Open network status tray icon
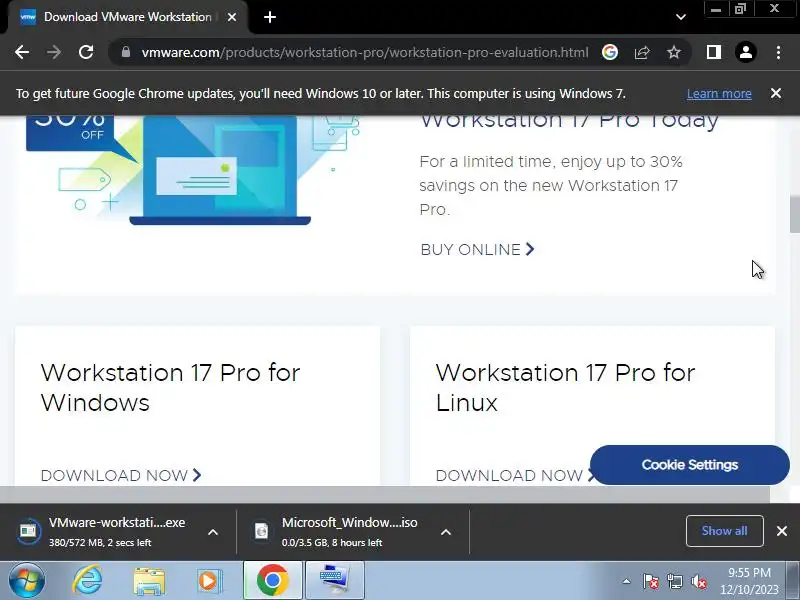The image size is (800, 600). pos(675,581)
